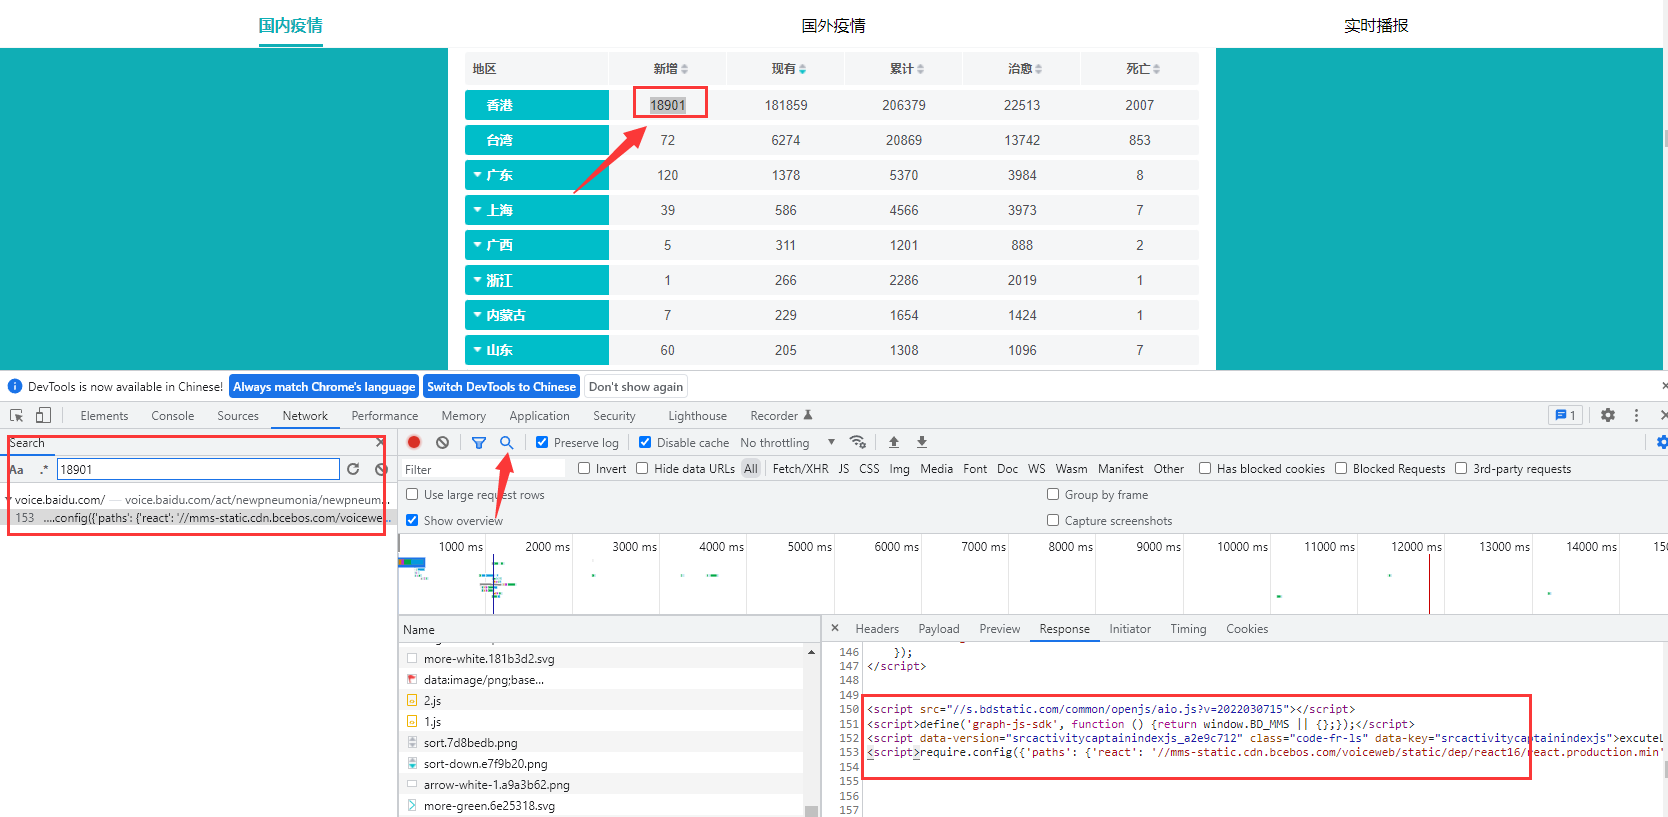
Task: Click Always match Chrome's language
Action: pyautogui.click(x=324, y=387)
